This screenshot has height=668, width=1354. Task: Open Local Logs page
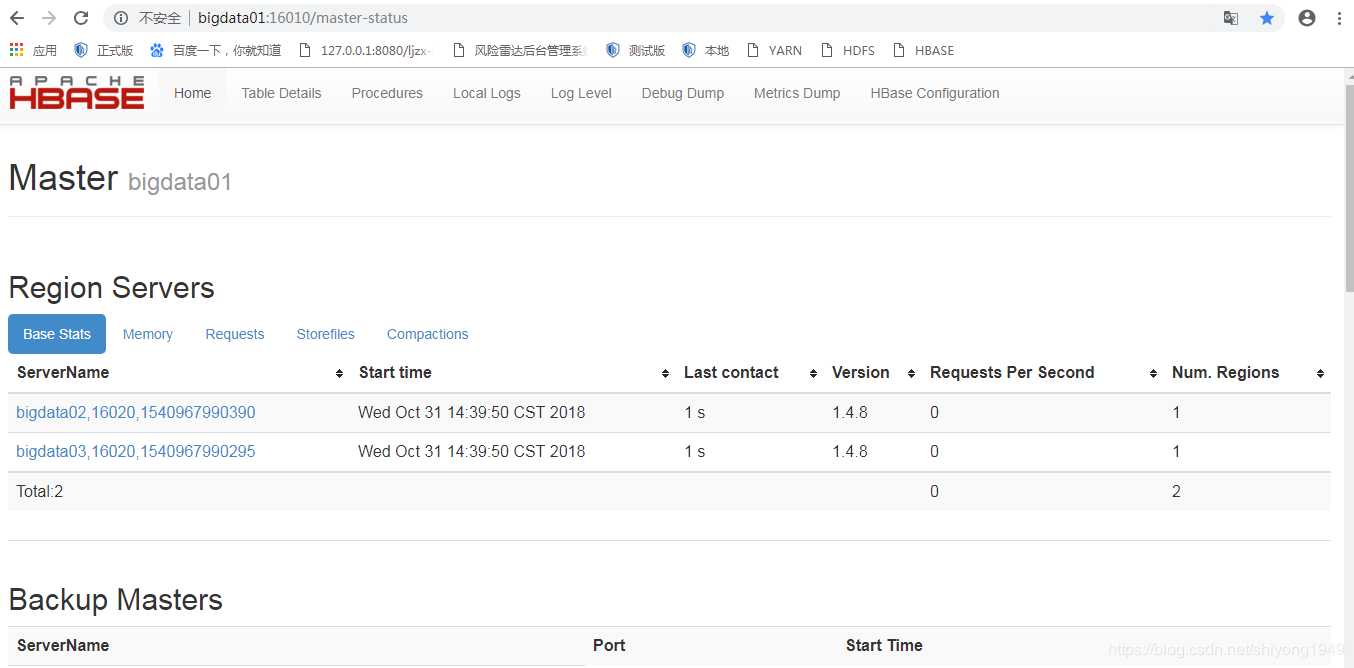487,93
